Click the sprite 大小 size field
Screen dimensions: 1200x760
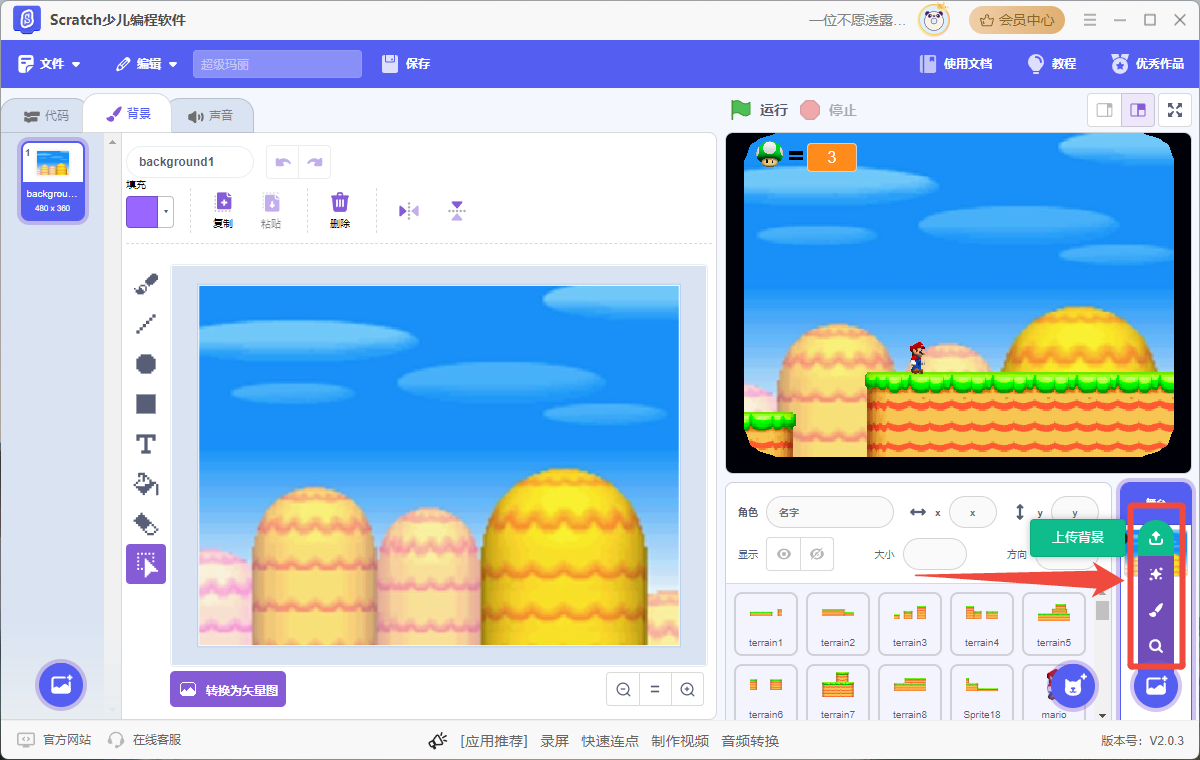[935, 554]
